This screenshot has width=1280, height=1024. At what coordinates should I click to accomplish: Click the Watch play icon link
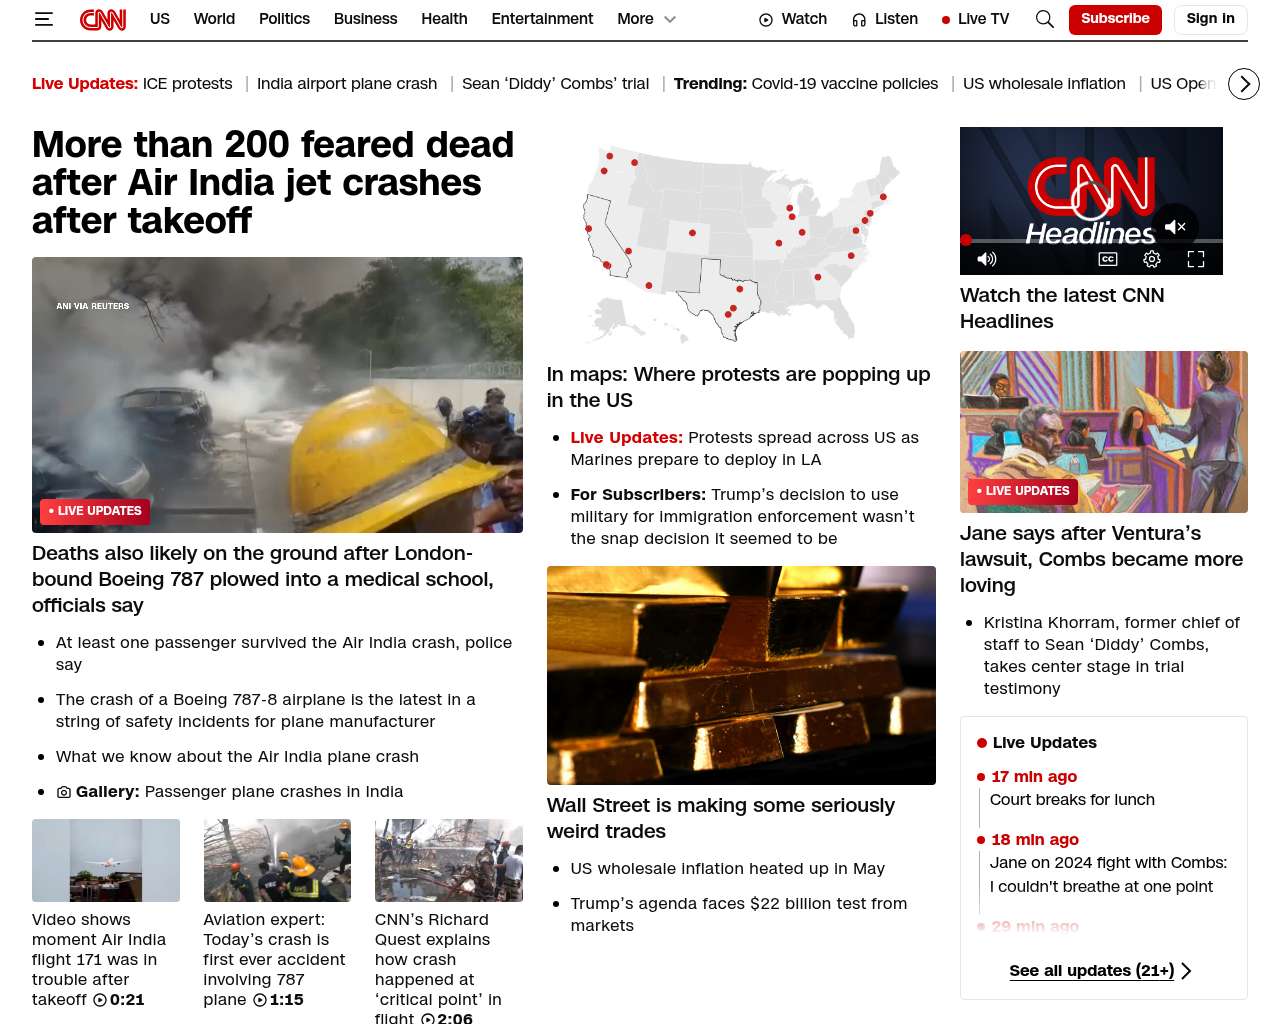(x=793, y=19)
